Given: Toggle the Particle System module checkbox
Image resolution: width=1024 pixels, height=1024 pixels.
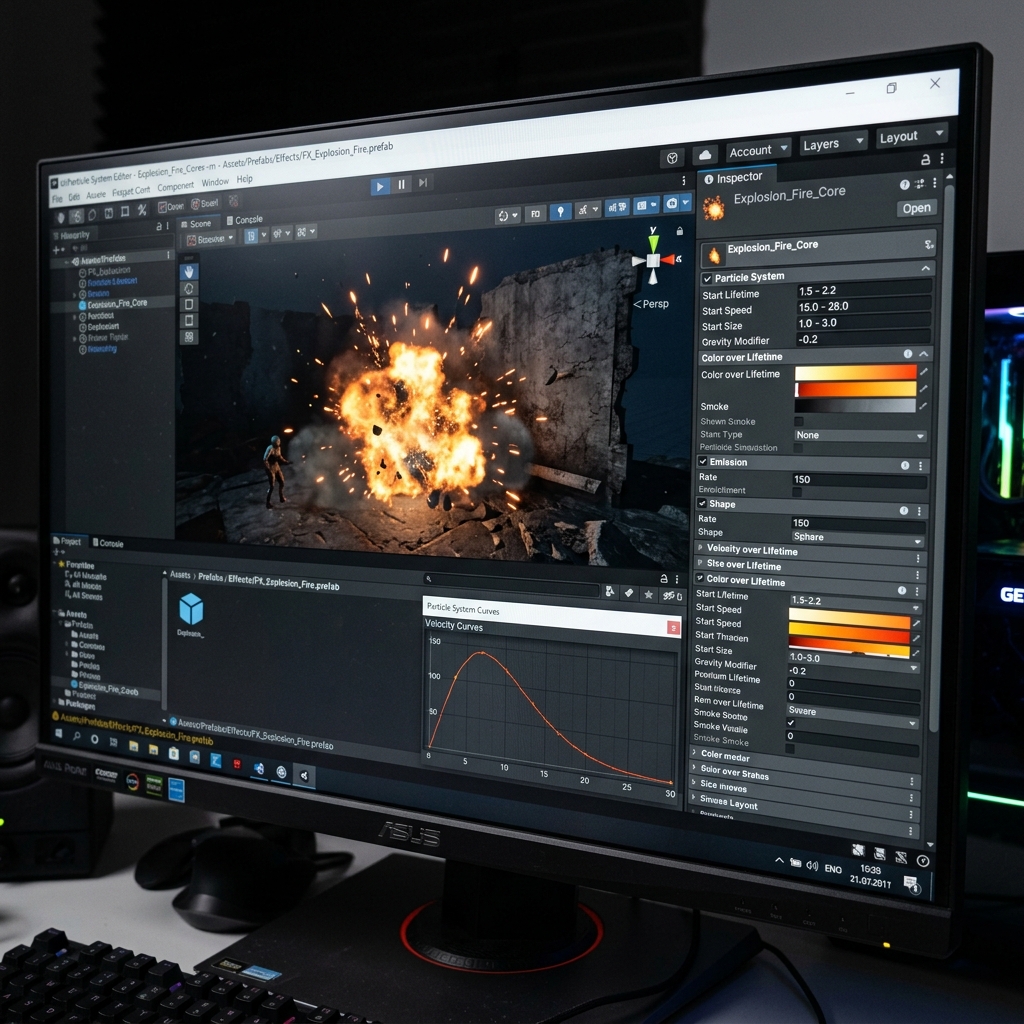Looking at the screenshot, I should tap(707, 279).
